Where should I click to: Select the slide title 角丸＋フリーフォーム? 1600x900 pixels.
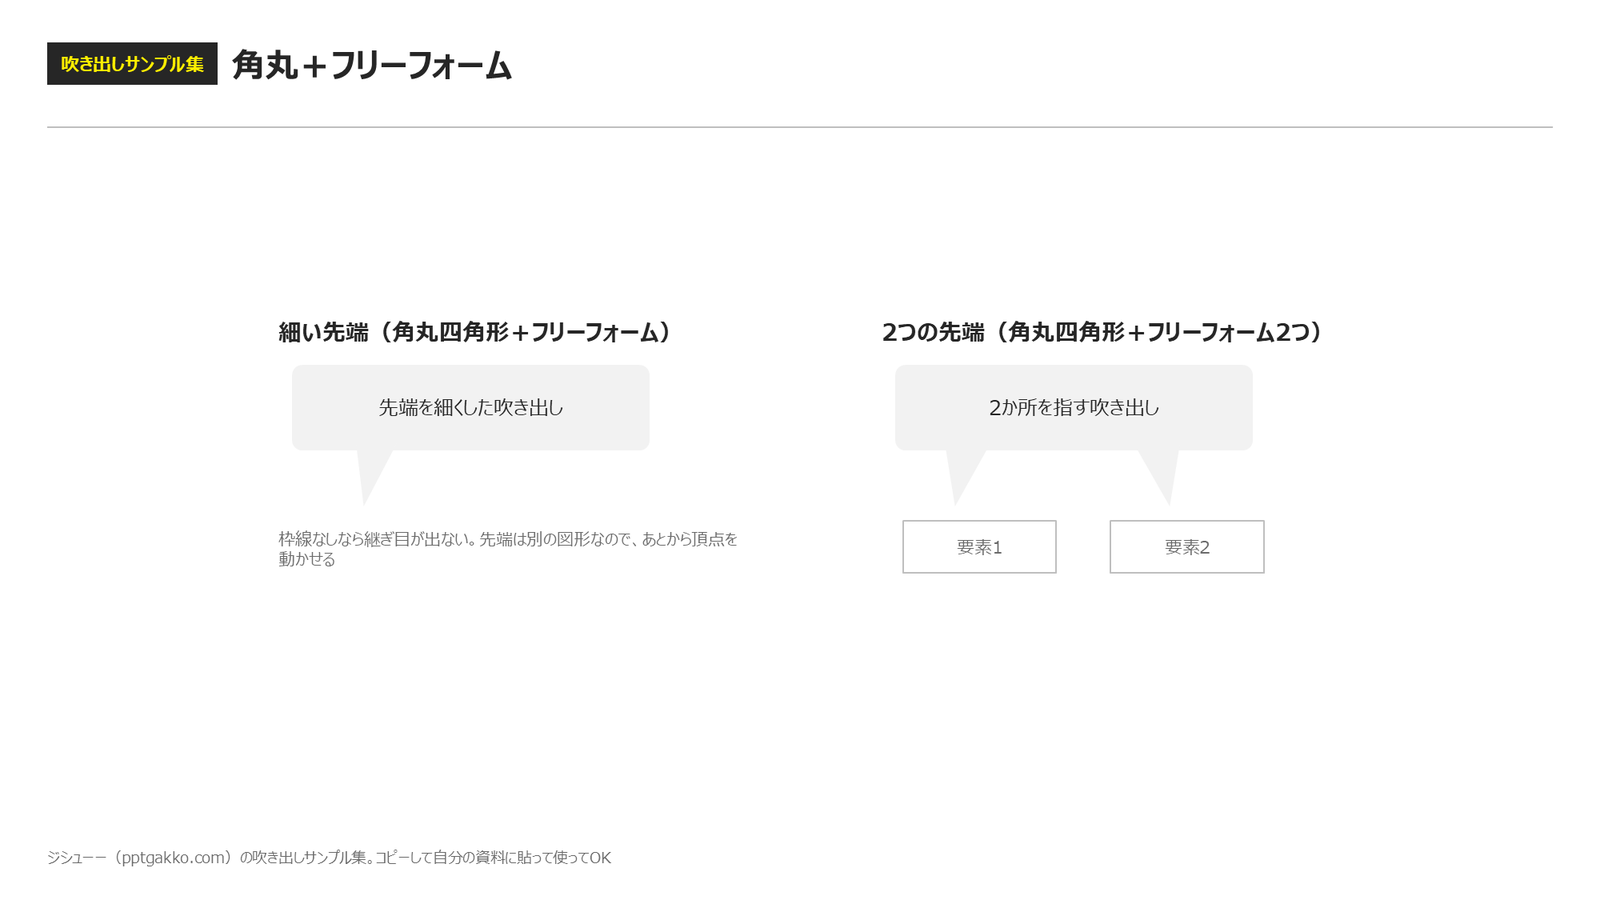[372, 66]
